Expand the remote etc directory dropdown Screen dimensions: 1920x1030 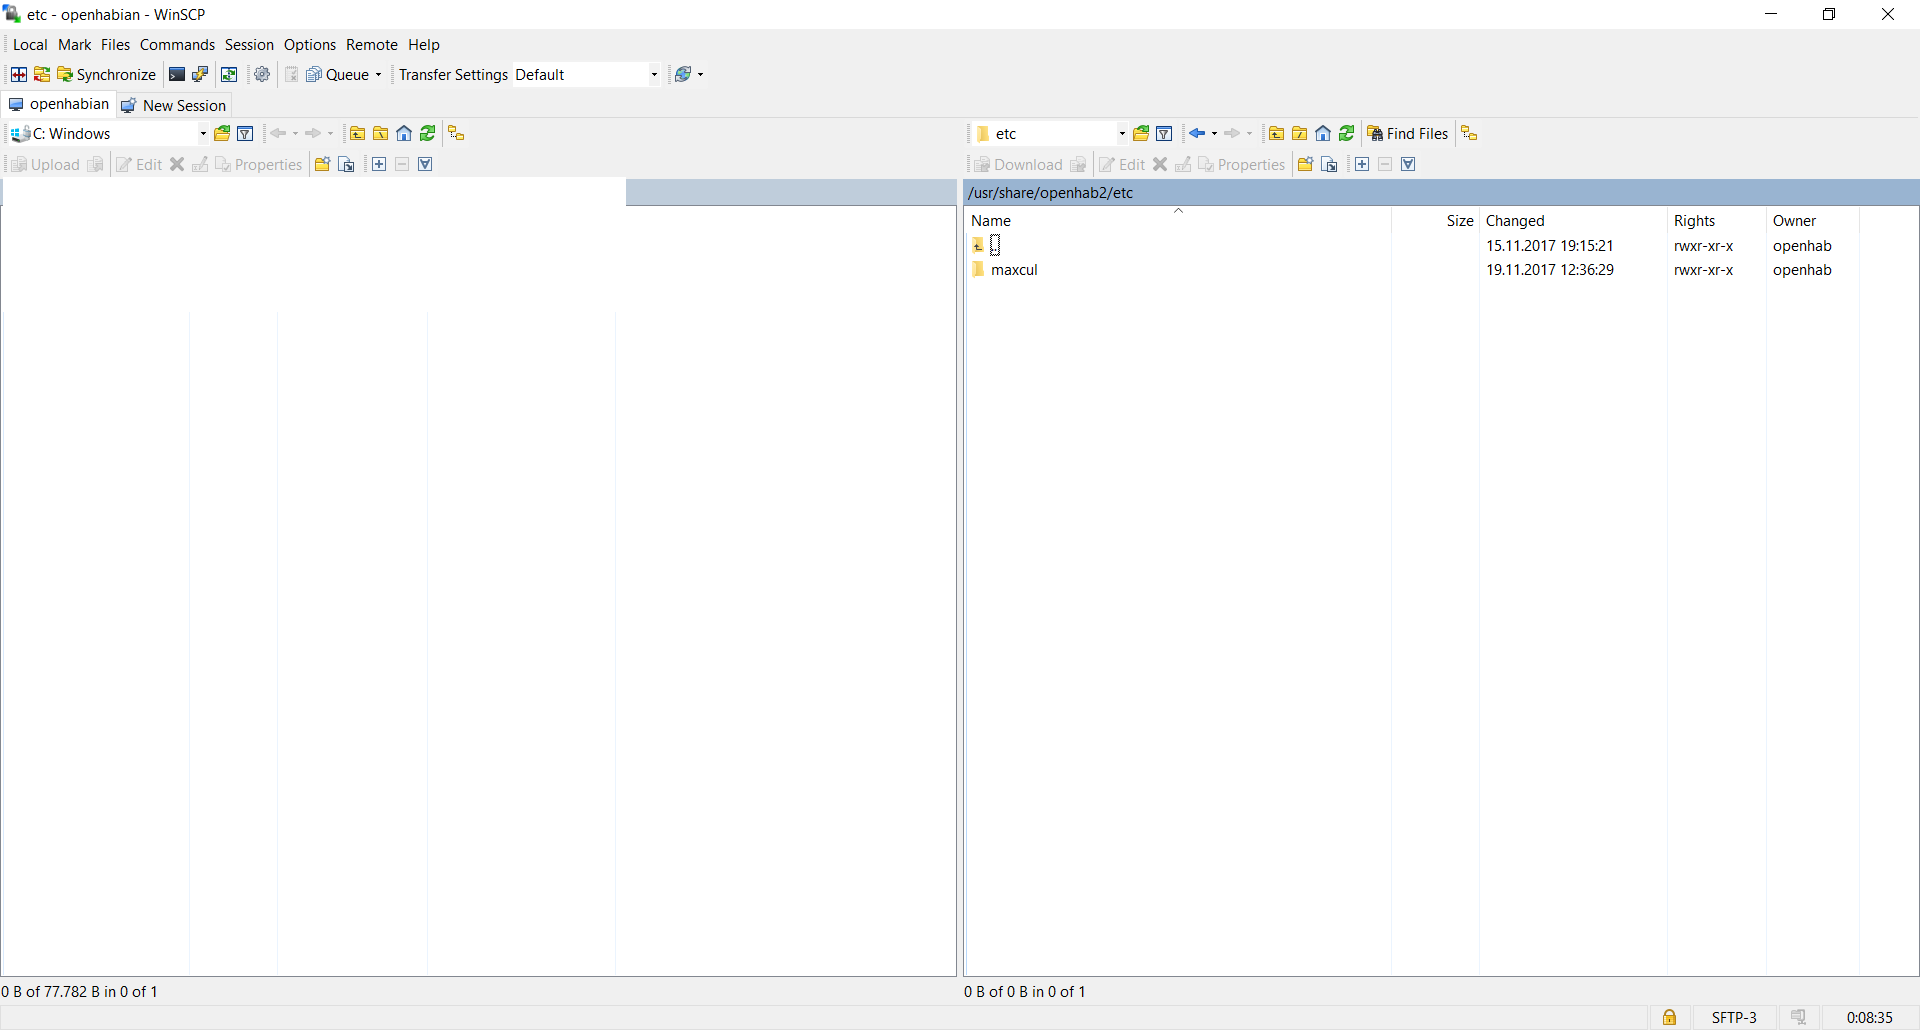1121,134
